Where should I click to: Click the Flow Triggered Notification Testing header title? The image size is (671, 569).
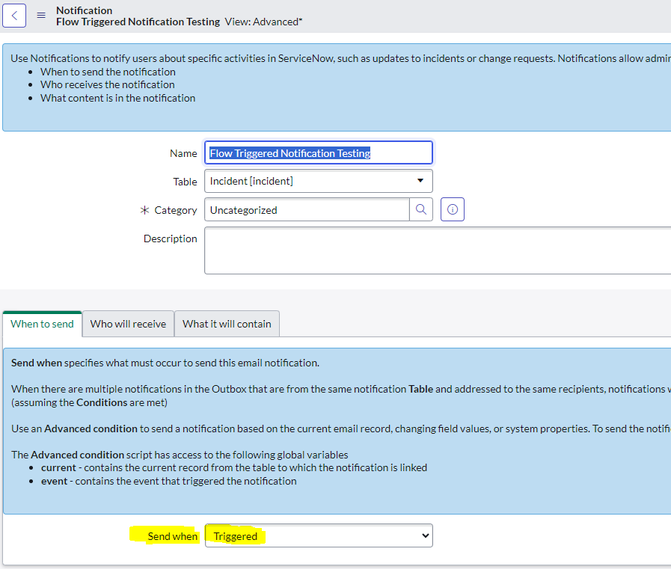pyautogui.click(x=138, y=22)
